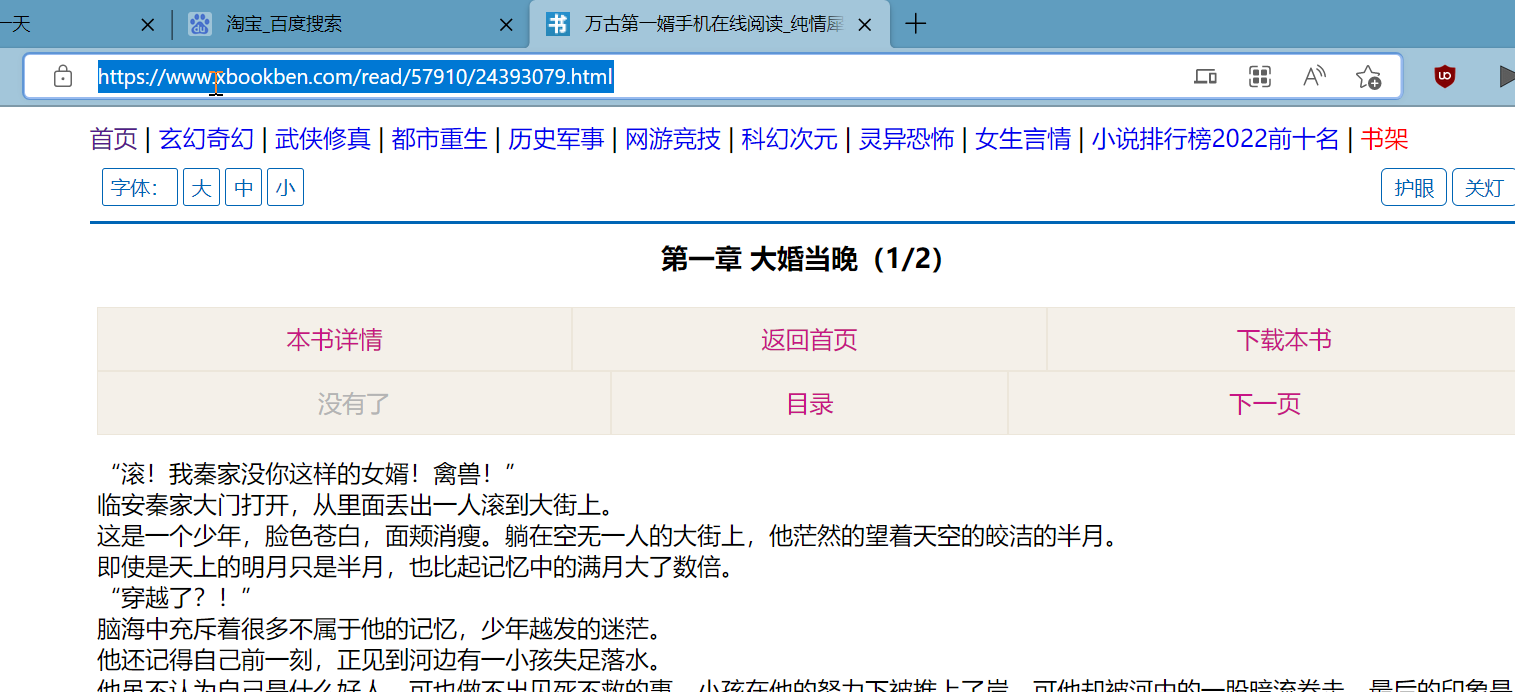This screenshot has width=1515, height=692.
Task: Open the uBlock Origin extension icon
Action: click(1444, 76)
